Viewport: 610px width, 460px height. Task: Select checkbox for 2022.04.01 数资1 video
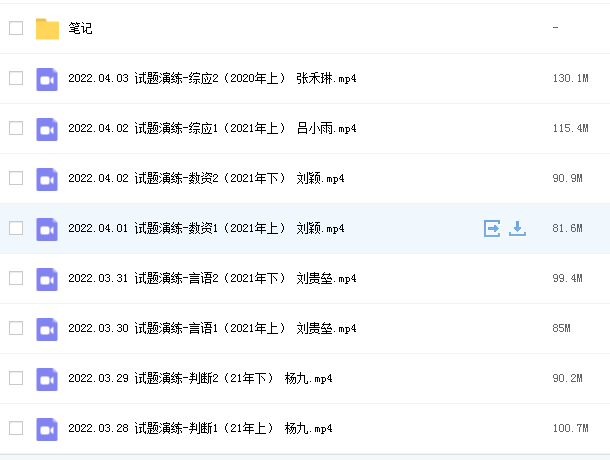[16, 228]
